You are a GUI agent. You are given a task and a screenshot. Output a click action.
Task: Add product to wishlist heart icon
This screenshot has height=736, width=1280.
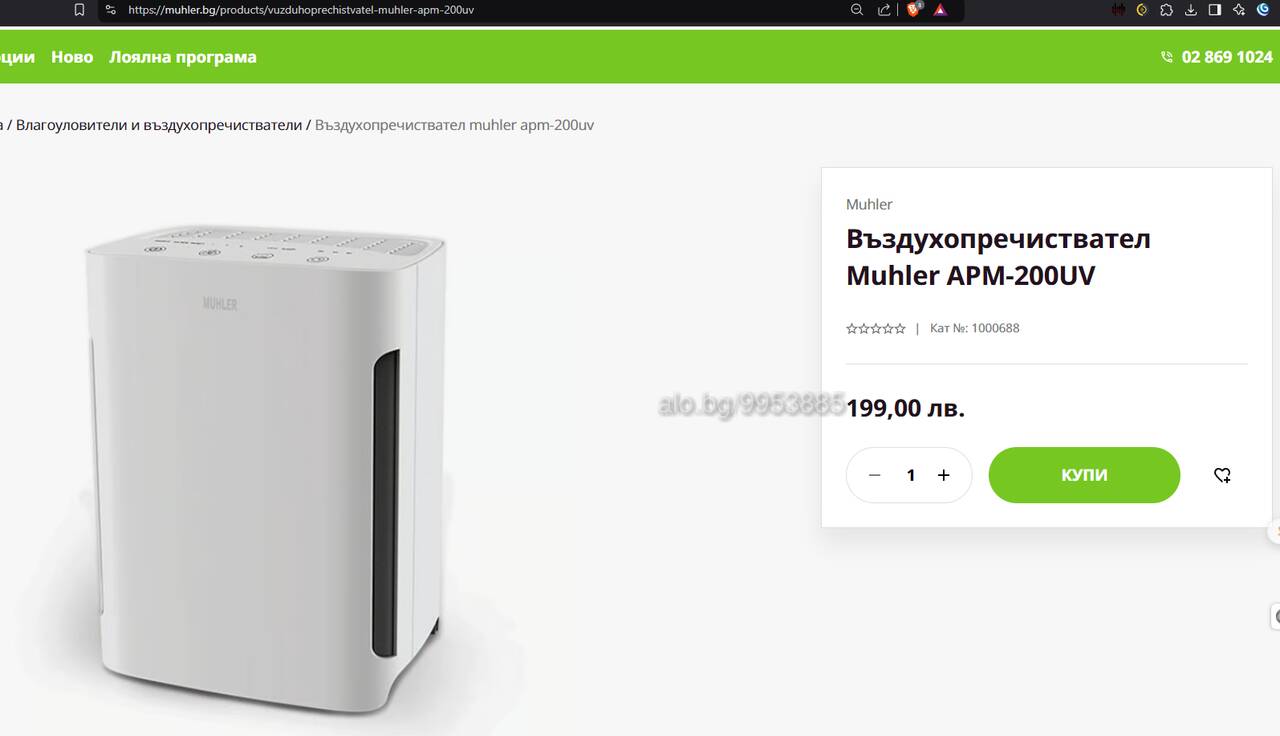tap(1222, 475)
